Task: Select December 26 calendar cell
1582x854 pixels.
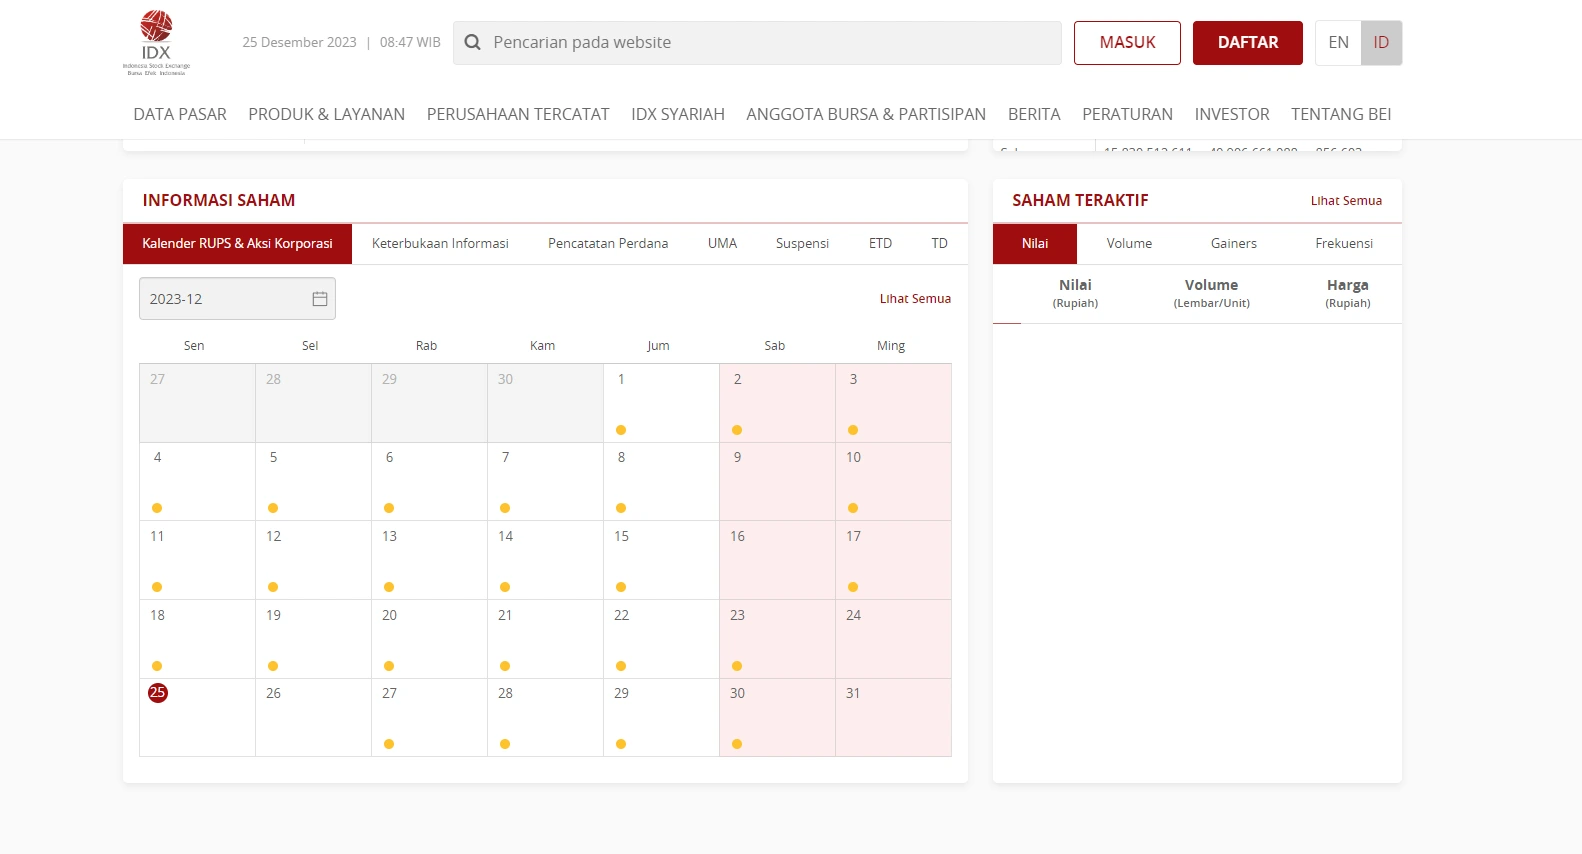Action: click(x=313, y=717)
